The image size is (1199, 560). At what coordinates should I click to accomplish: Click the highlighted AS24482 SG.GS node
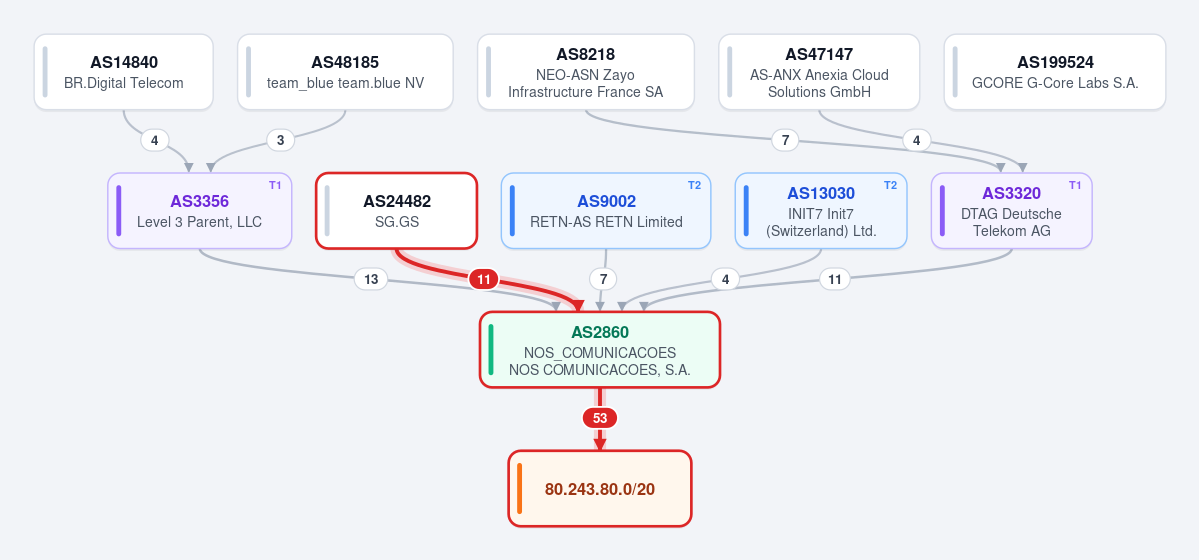click(x=397, y=210)
